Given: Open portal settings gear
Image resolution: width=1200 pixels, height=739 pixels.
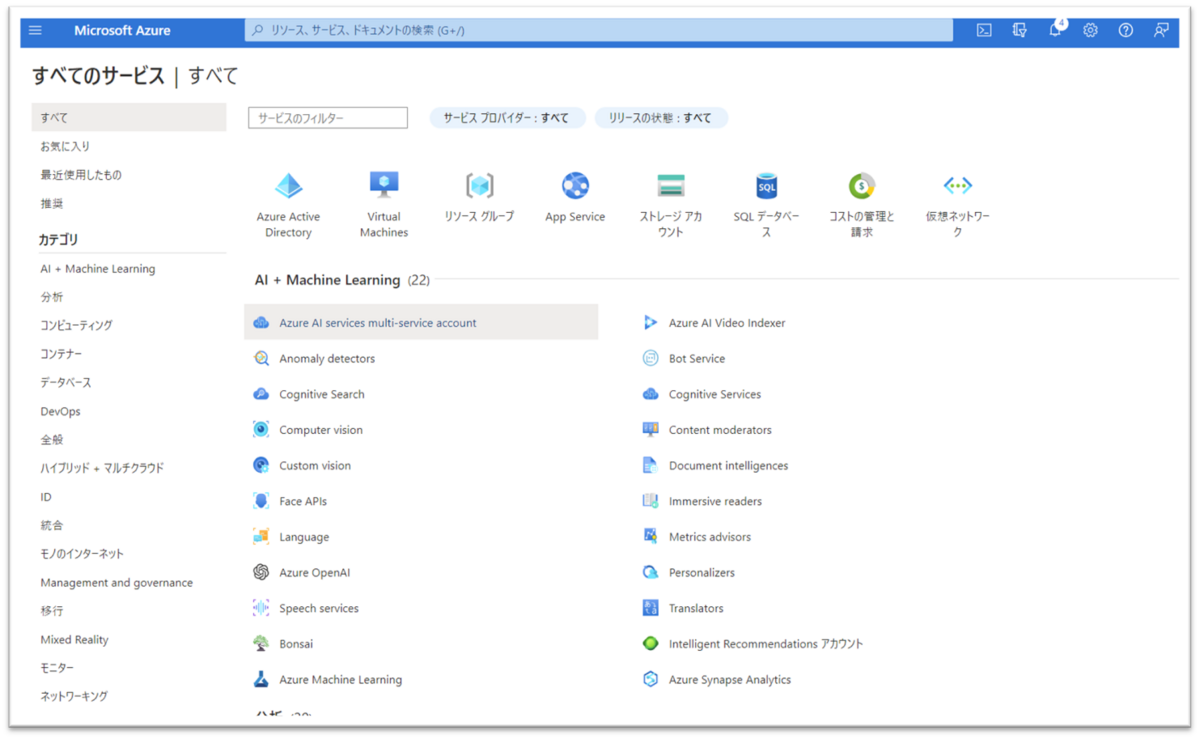Looking at the screenshot, I should tap(1090, 30).
